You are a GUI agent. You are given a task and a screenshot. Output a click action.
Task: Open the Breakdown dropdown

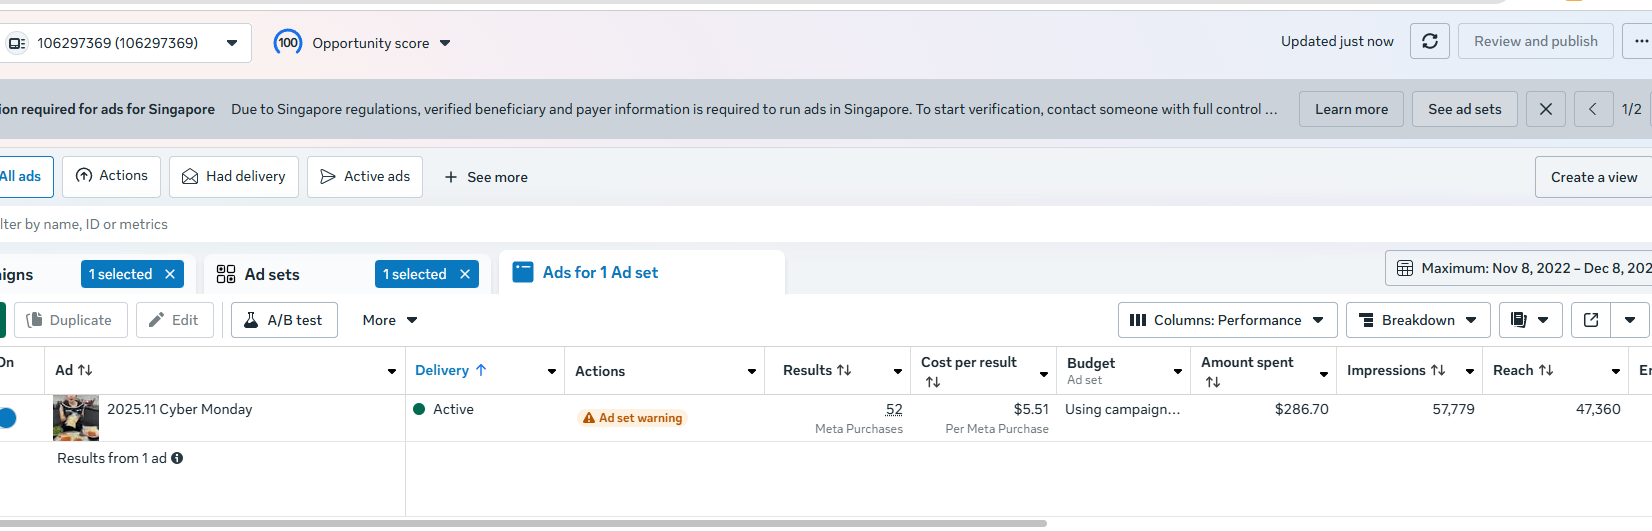coord(1418,320)
